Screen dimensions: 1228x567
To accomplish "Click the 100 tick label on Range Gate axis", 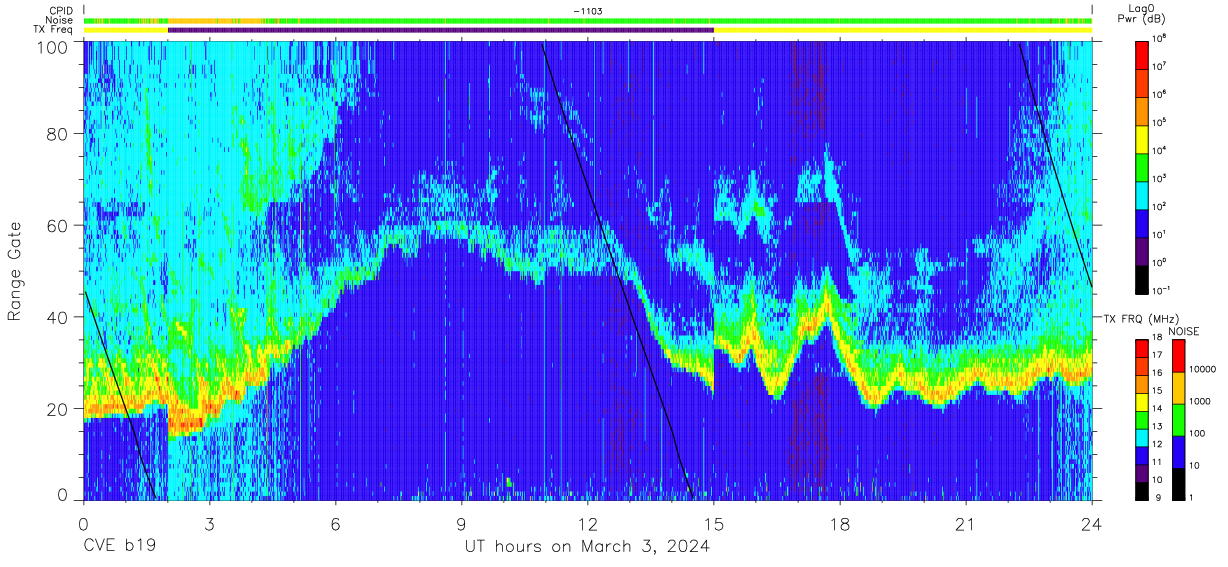I will point(52,46).
